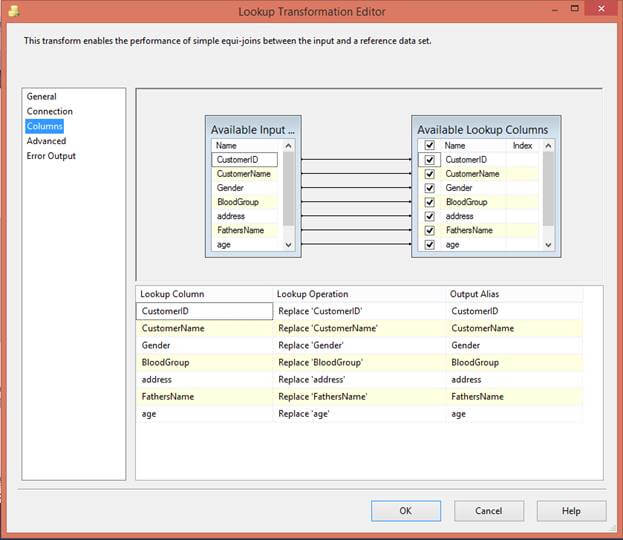Click the CustomerName Lookup Column cell
Screen dimensions: 623x540
[205, 328]
